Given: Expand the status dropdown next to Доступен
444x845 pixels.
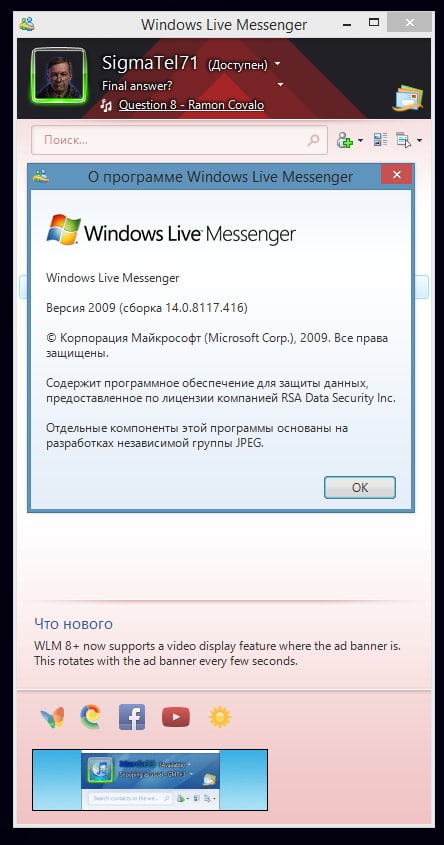Looking at the screenshot, I should 278,64.
